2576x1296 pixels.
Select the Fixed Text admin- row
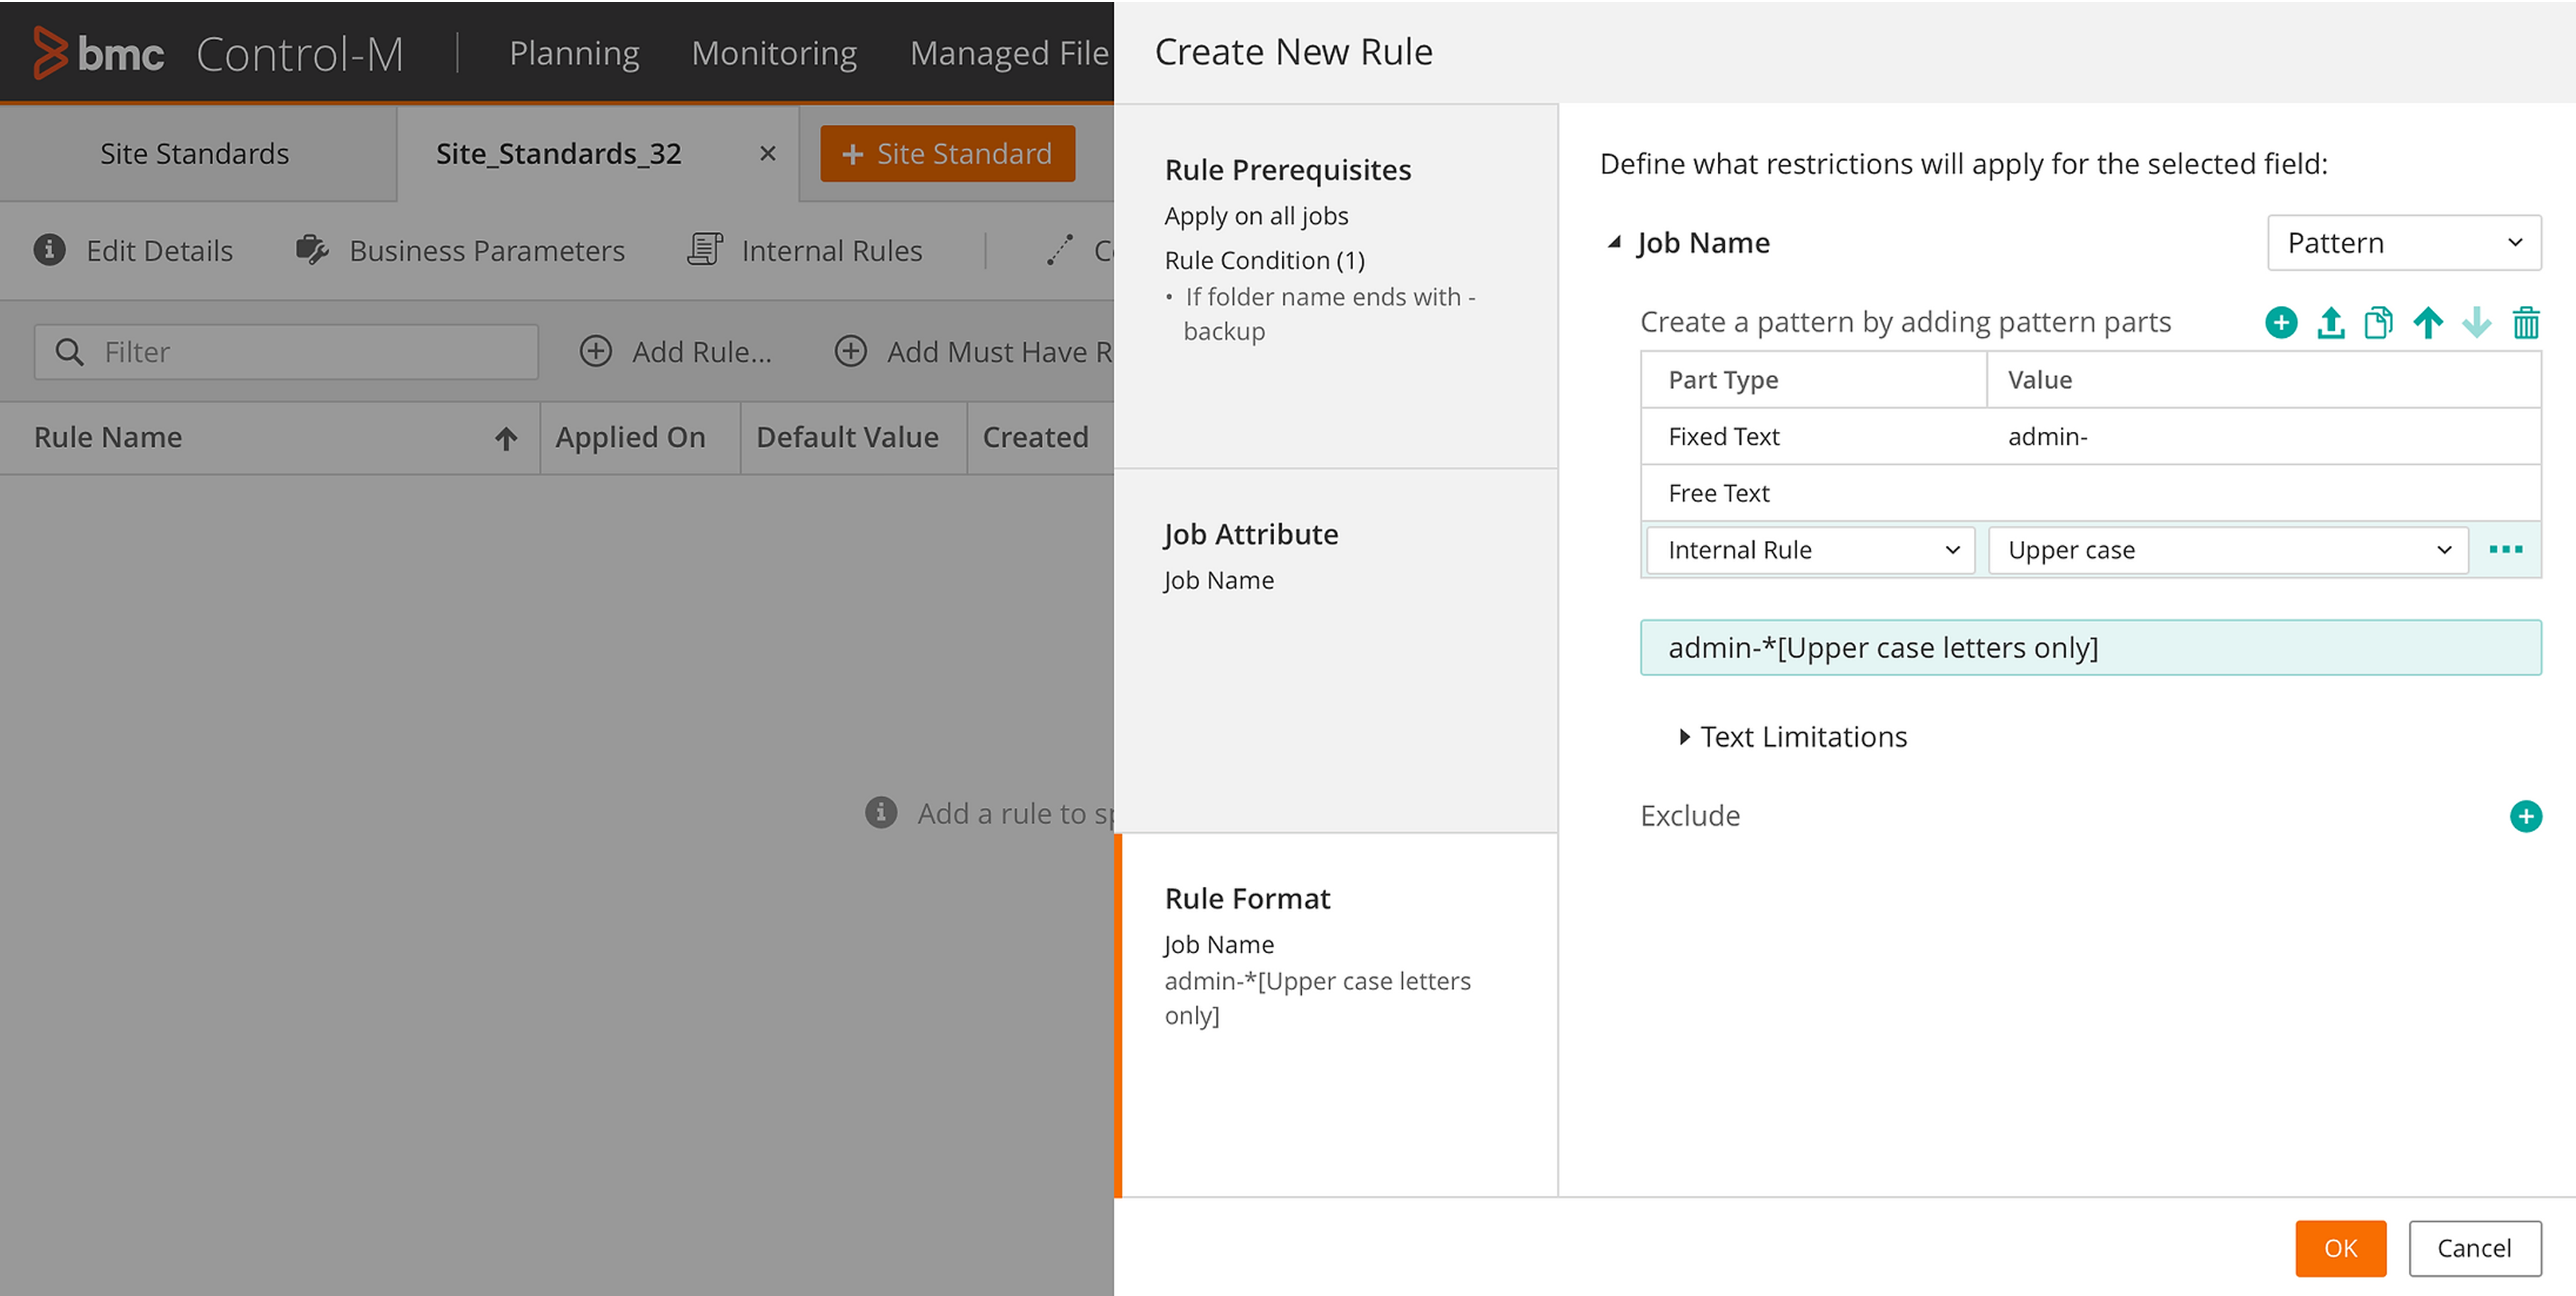(2090, 436)
